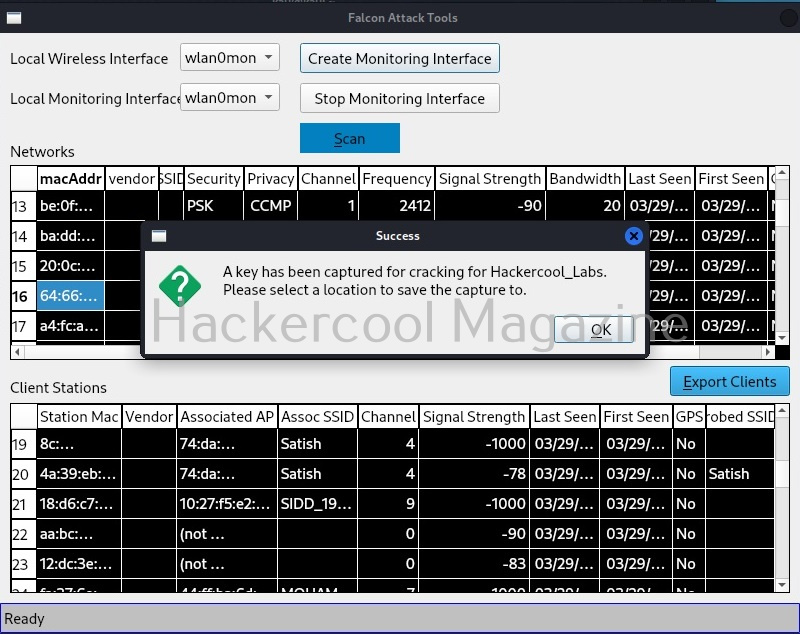Select network row number 15

(23, 266)
